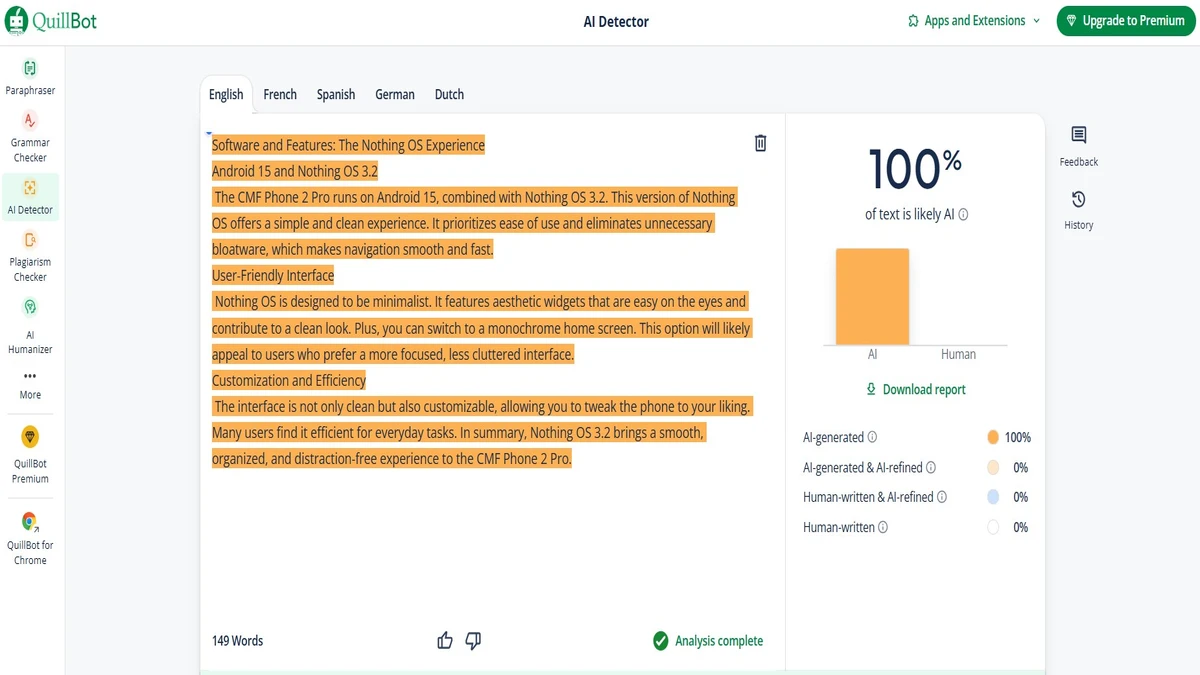Click inside the empty text editor area
Viewport: 1200px width, 675px height.
point(490,545)
